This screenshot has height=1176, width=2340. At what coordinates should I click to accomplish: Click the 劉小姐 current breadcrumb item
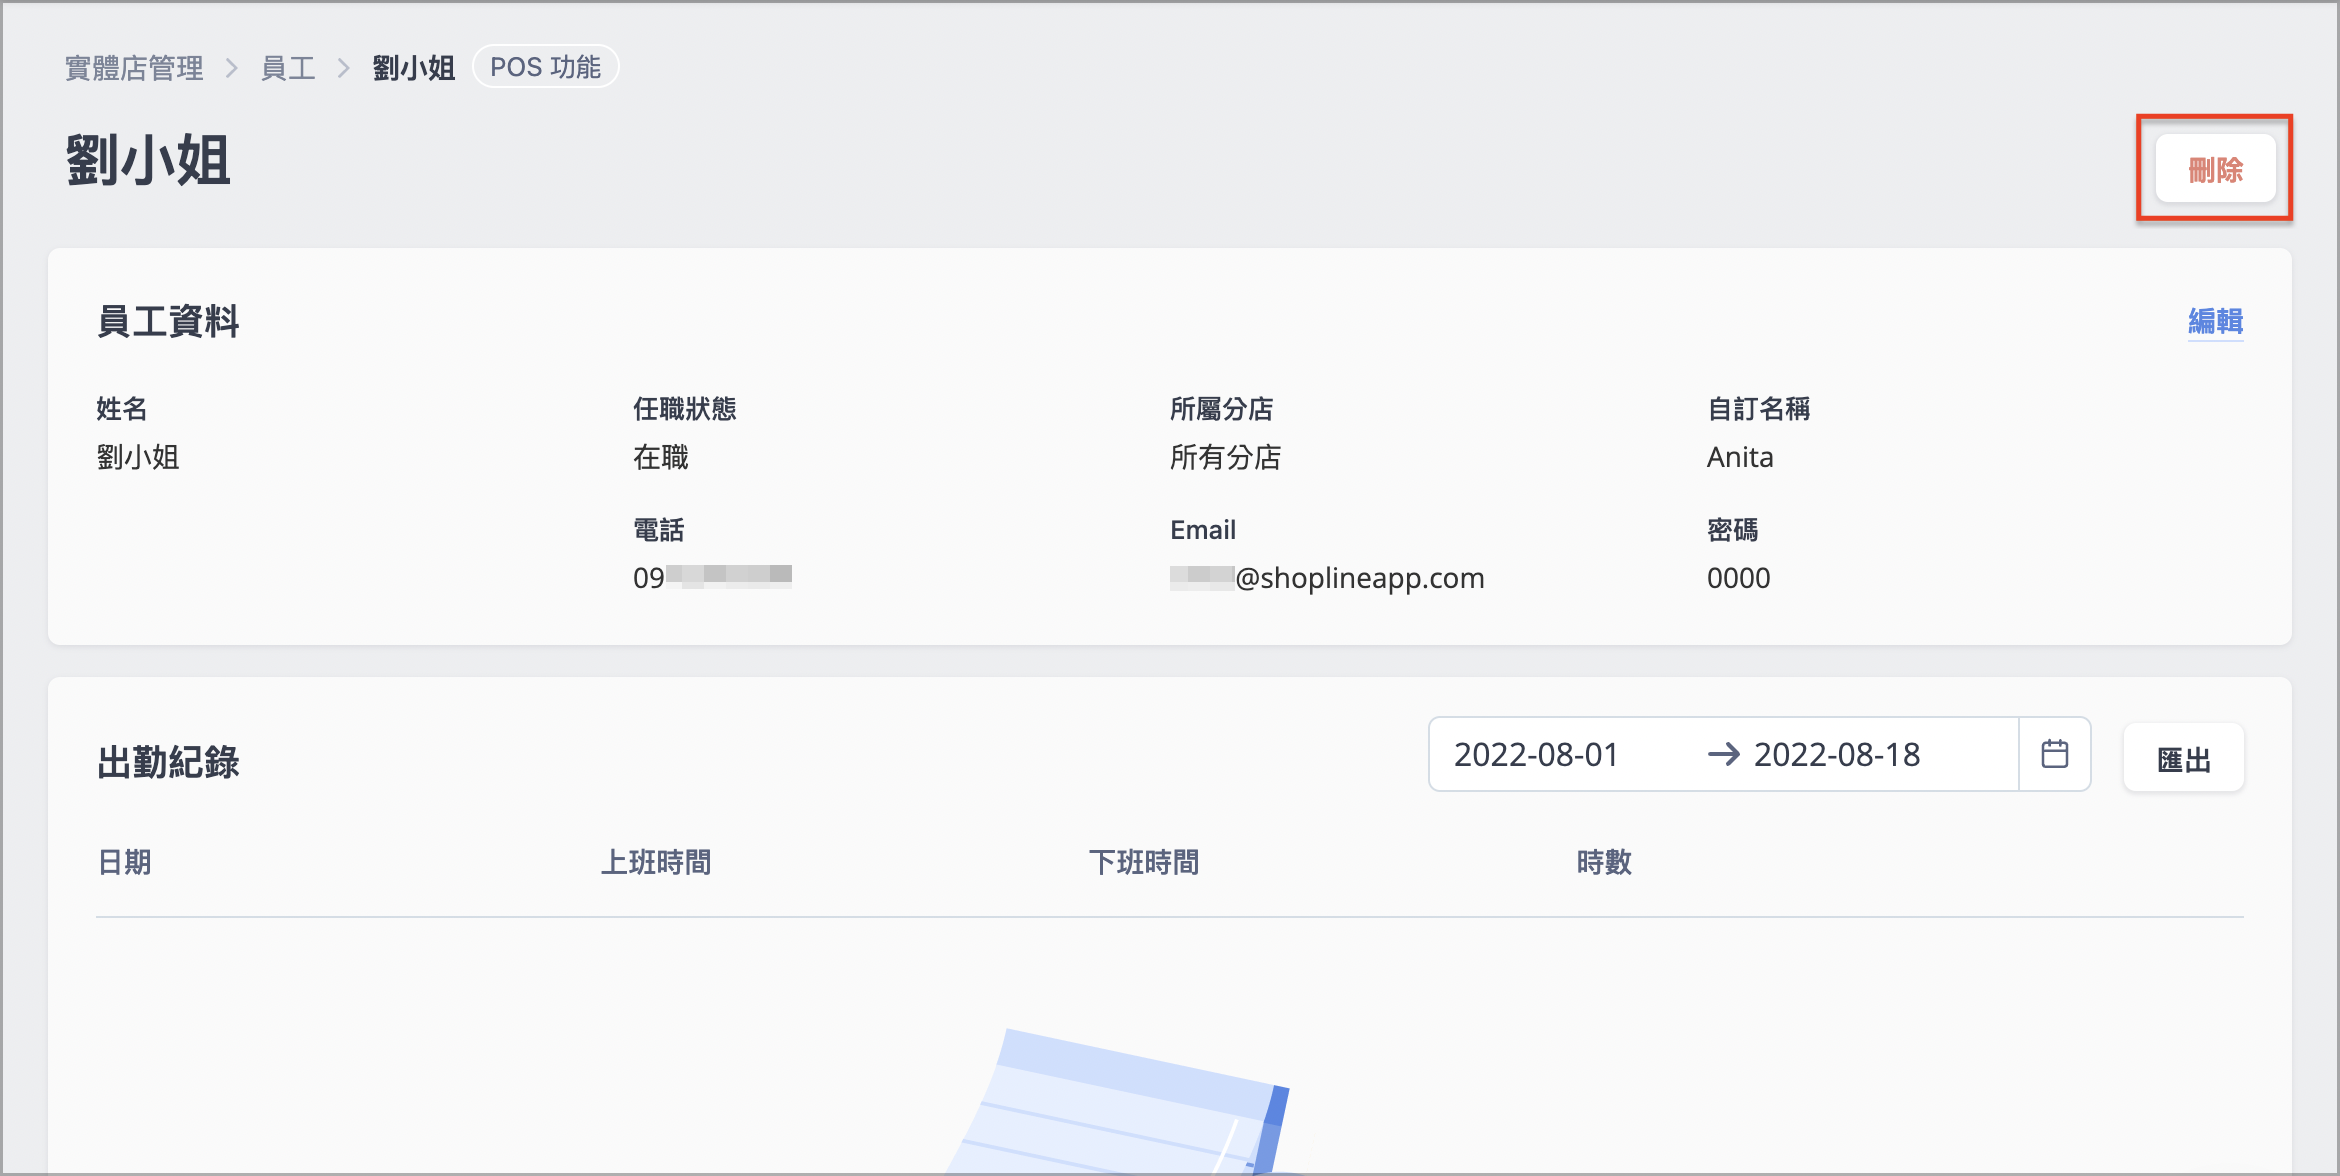tap(413, 68)
